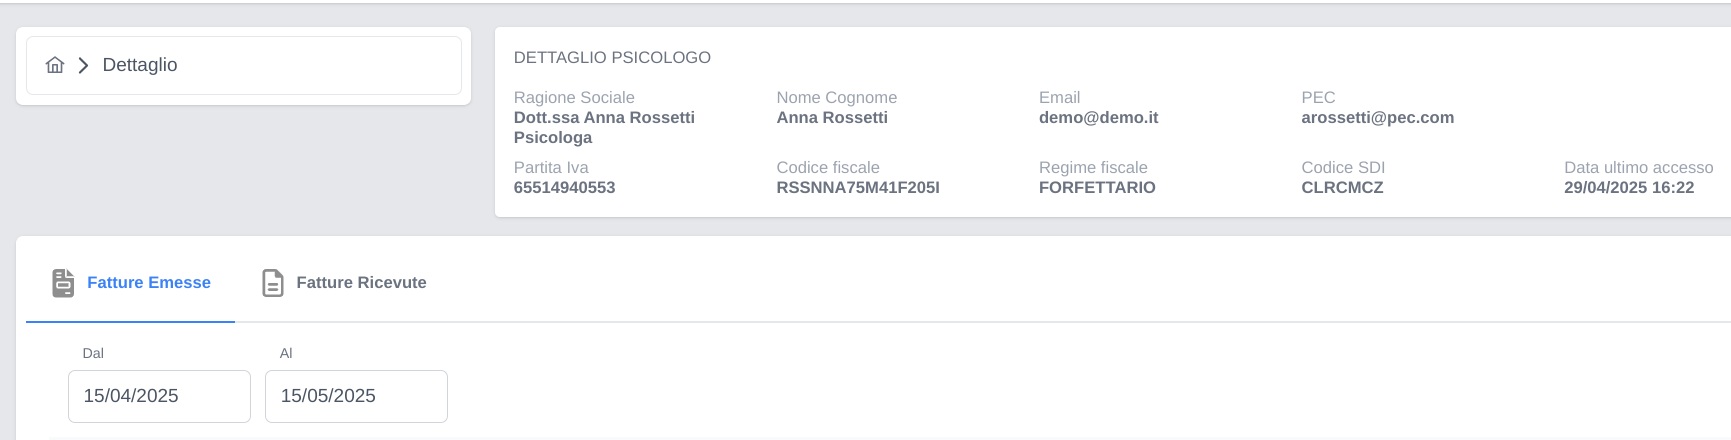Click the Fatture Ricevute document icon
The image size is (1731, 440).
coord(273,283)
